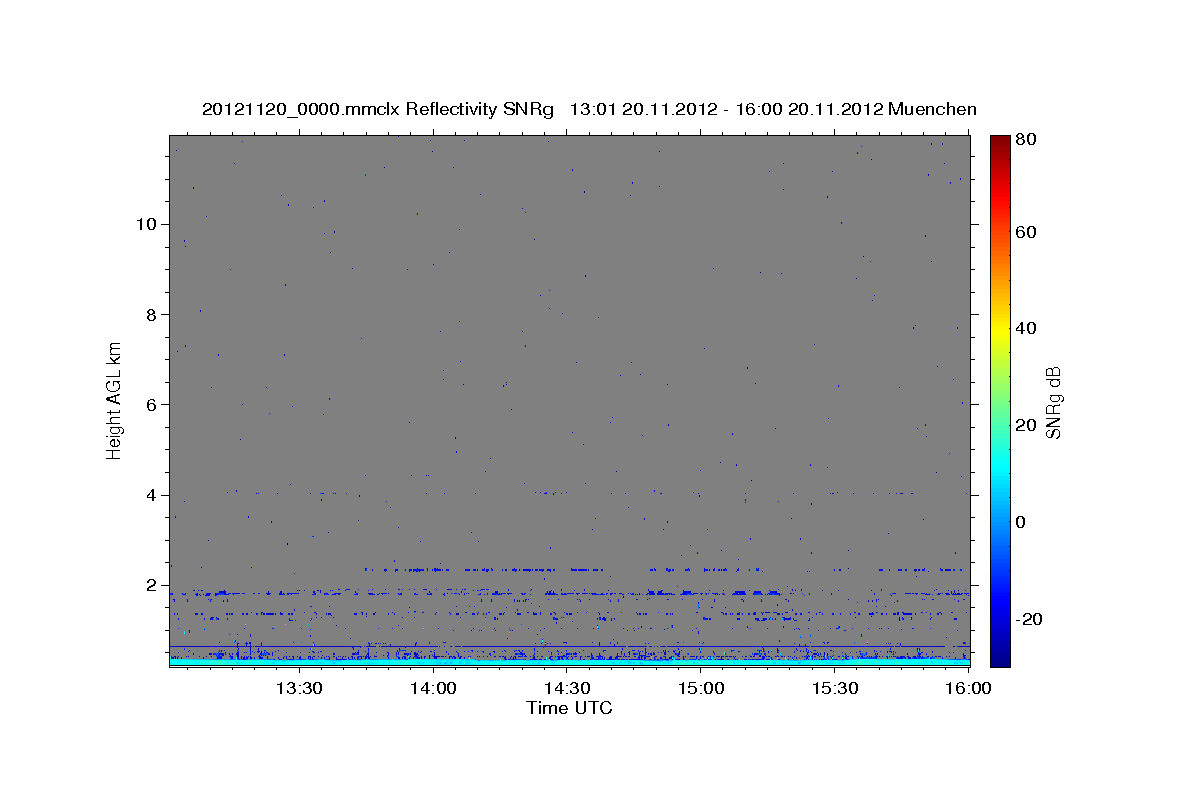Click the colorbar value 80
Image resolution: width=1200 pixels, height=800 pixels.
point(1025,139)
